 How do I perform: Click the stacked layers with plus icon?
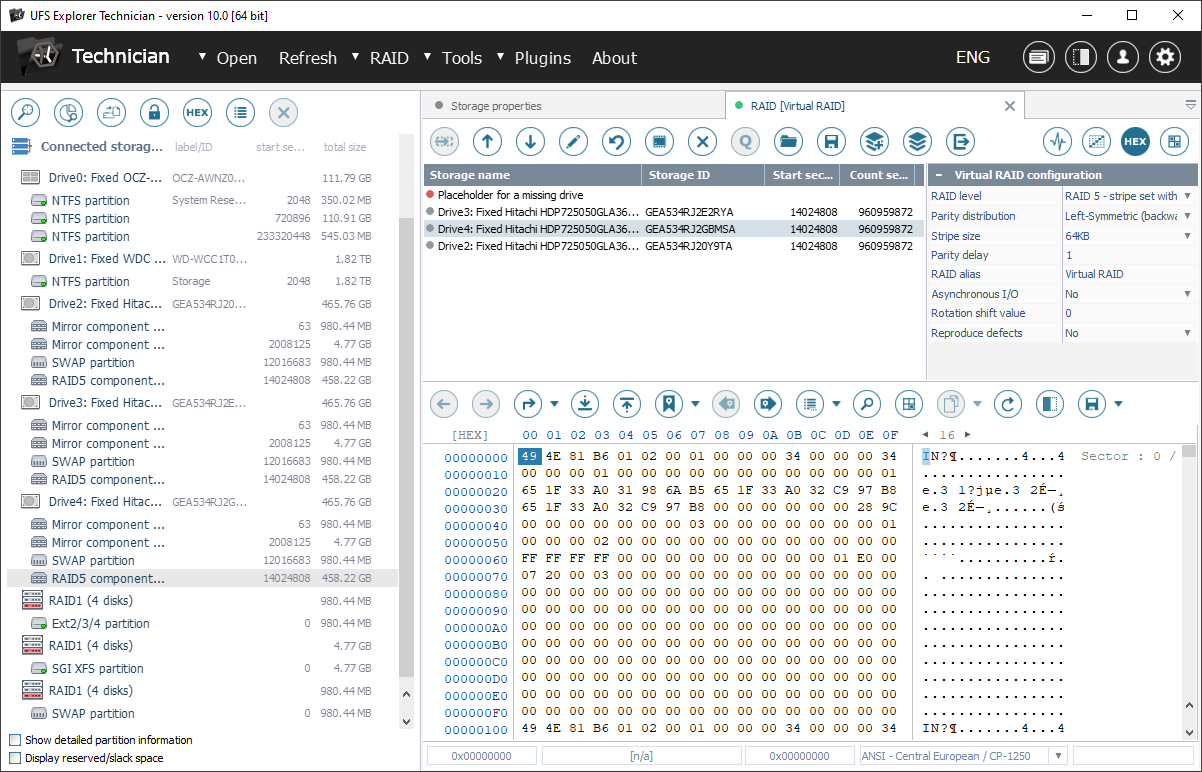(x=874, y=141)
